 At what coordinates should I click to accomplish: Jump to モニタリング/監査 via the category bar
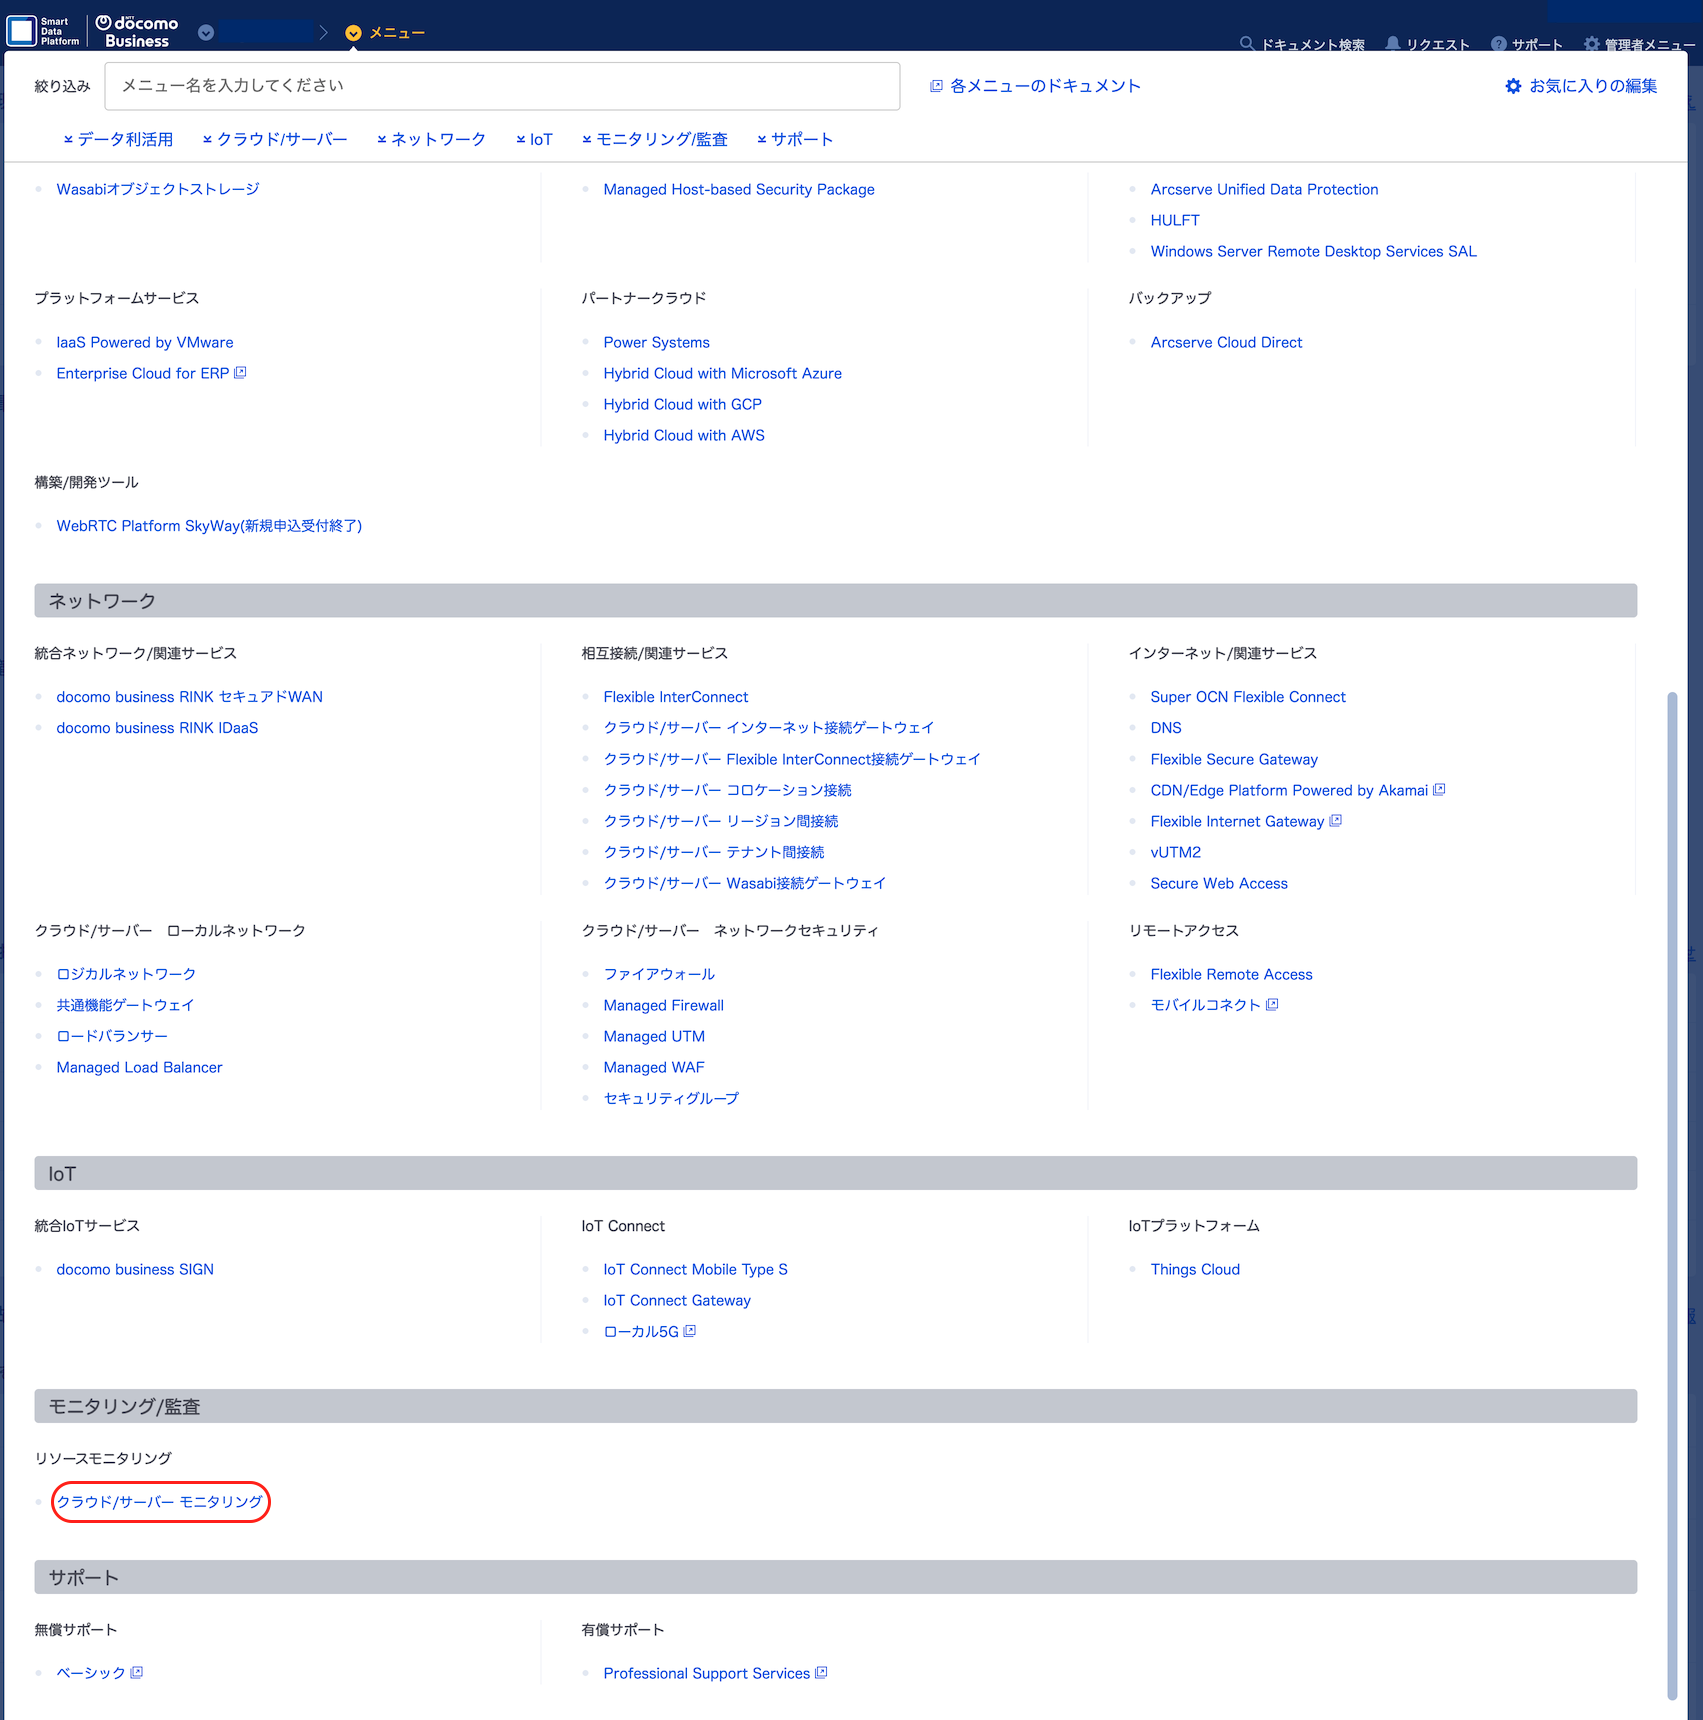coord(655,139)
